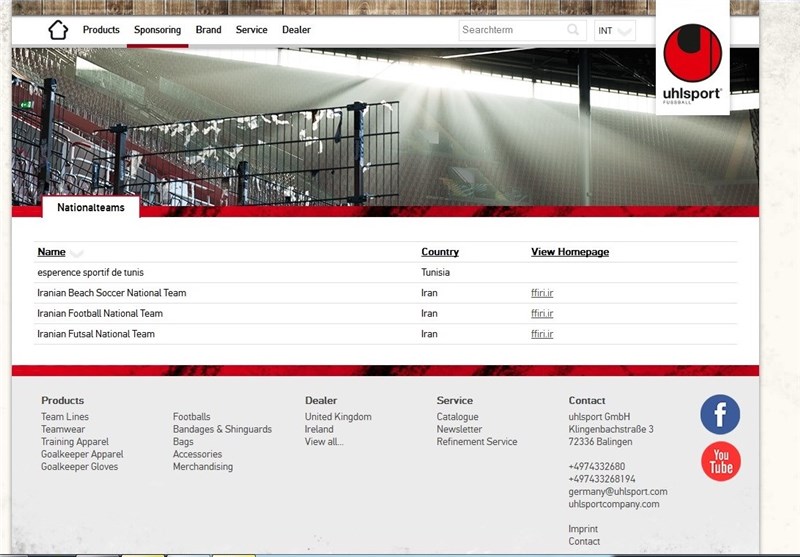Open the Newsletter link under Service
The image size is (800, 557).
point(459,429)
